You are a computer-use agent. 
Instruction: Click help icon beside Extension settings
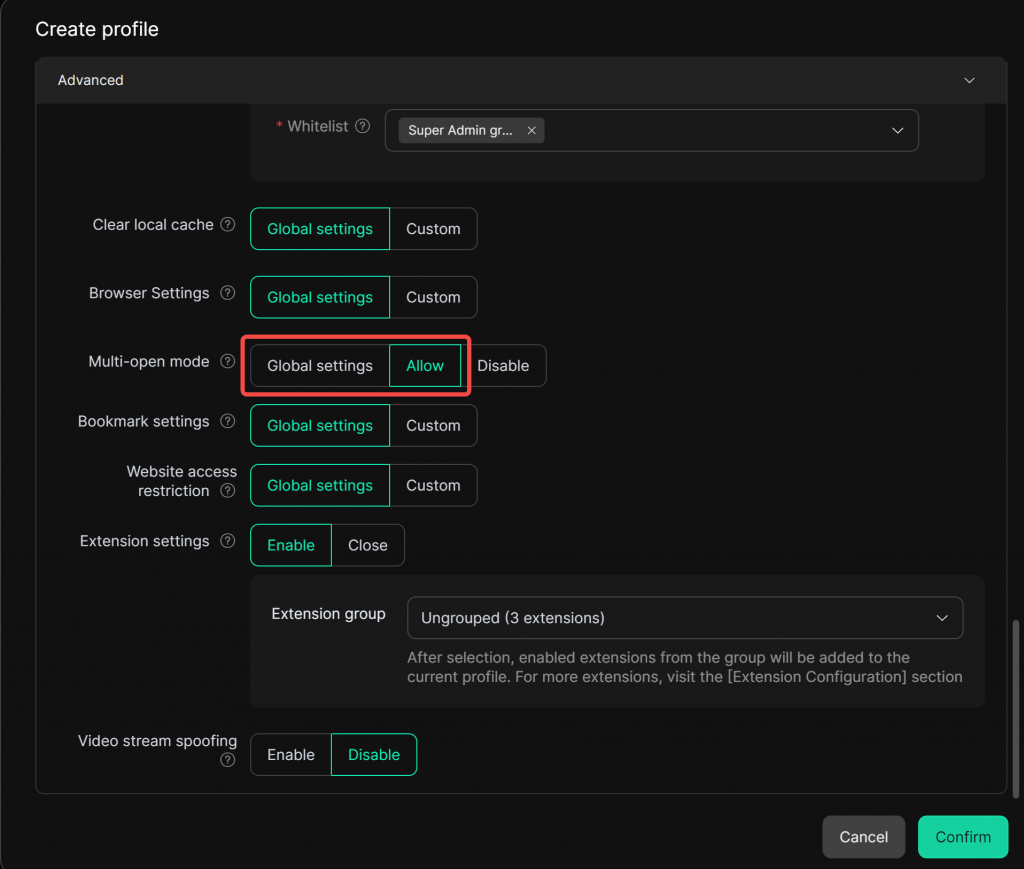(x=228, y=542)
